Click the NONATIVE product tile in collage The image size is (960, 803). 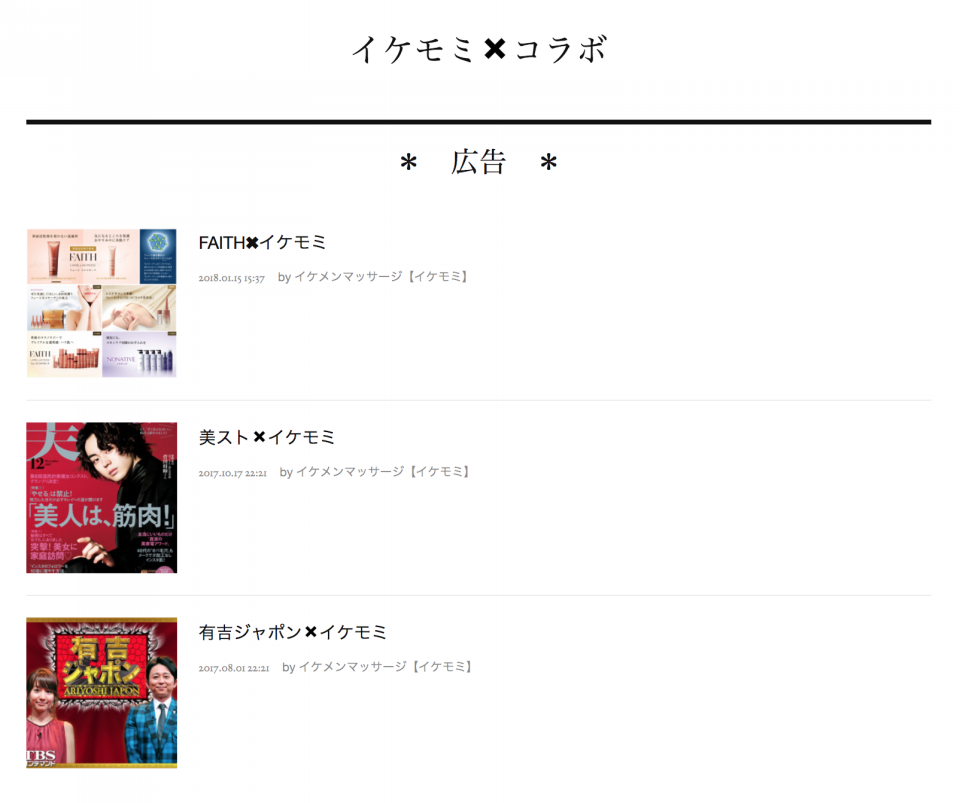(x=139, y=355)
